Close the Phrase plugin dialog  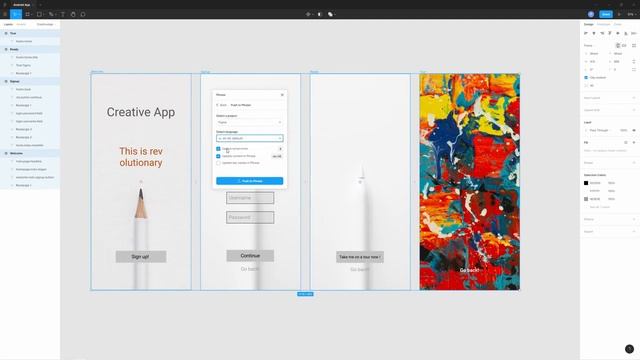tap(282, 95)
